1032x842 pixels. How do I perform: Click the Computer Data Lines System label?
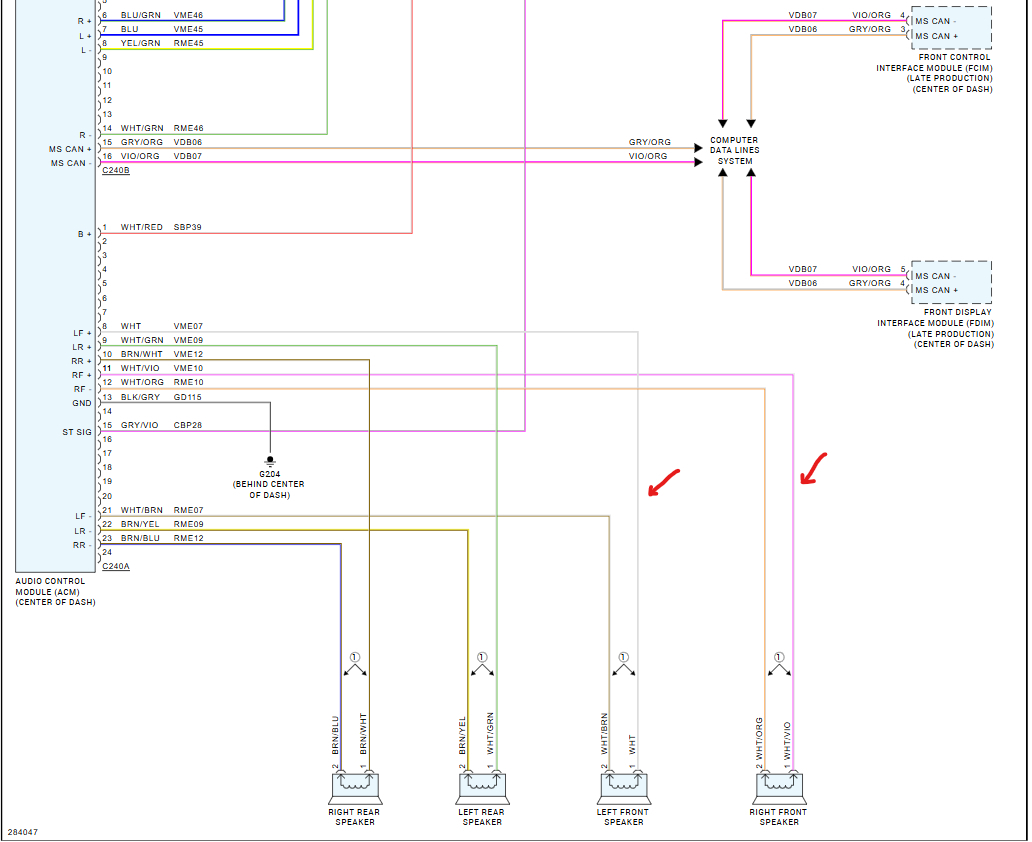click(735, 151)
